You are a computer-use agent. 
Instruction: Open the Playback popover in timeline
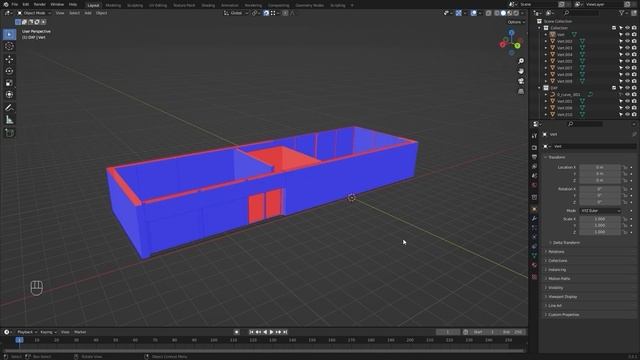(27, 332)
